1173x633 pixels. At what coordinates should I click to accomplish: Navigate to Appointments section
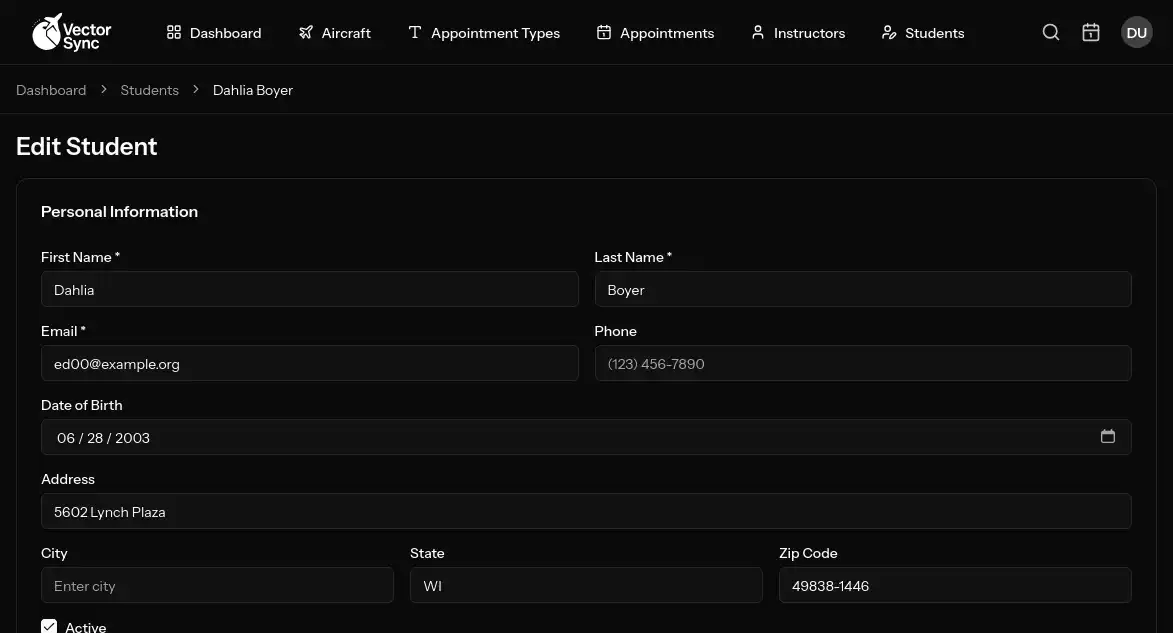[655, 33]
